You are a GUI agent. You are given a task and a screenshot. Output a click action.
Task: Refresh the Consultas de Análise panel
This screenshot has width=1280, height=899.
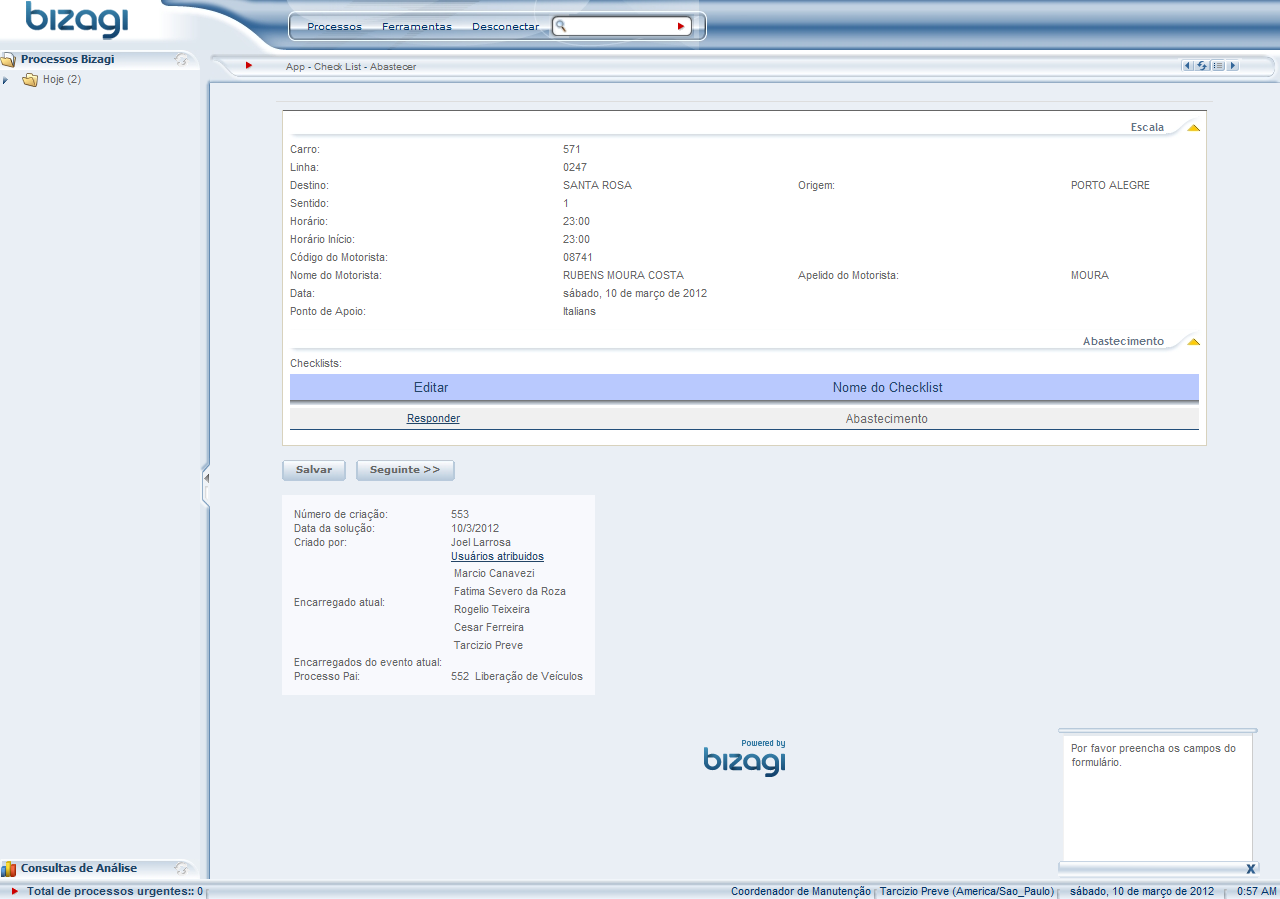[x=182, y=869]
